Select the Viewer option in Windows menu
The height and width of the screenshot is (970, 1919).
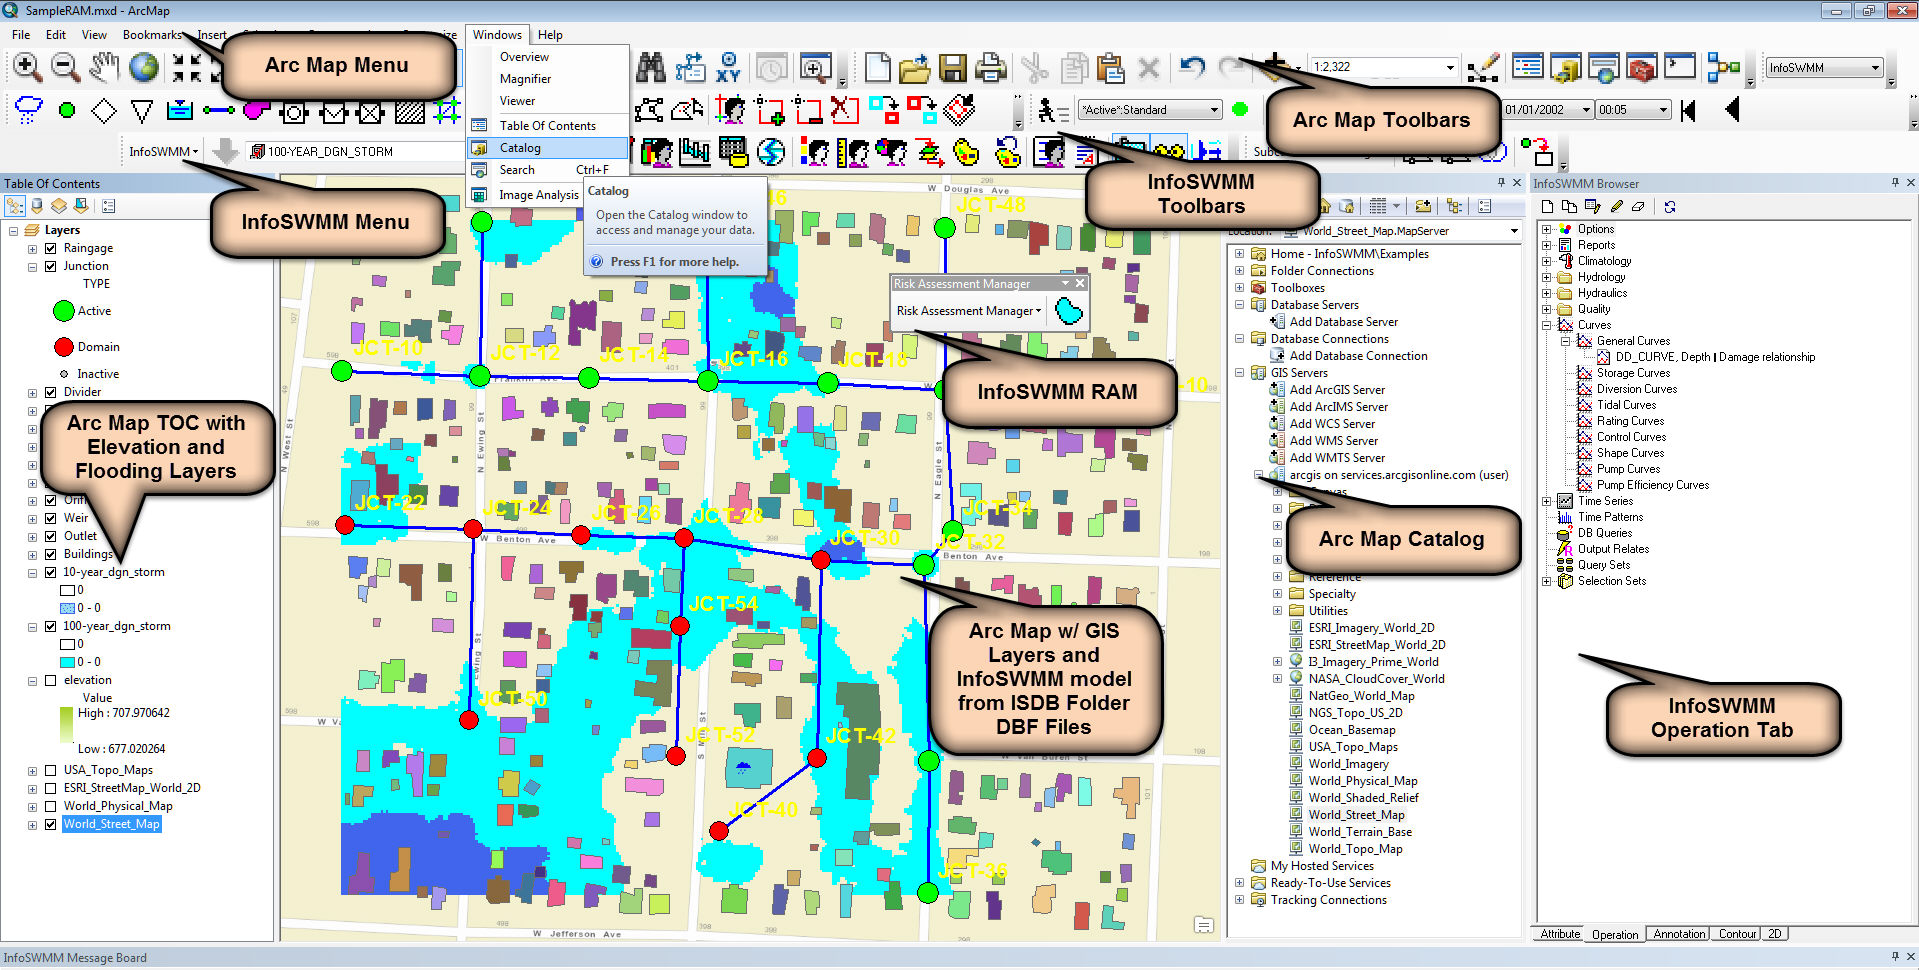pyautogui.click(x=548, y=101)
